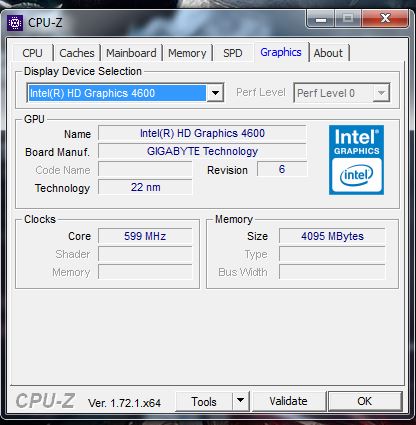
Task: Click the empty Bus Width field
Action: 332,272
